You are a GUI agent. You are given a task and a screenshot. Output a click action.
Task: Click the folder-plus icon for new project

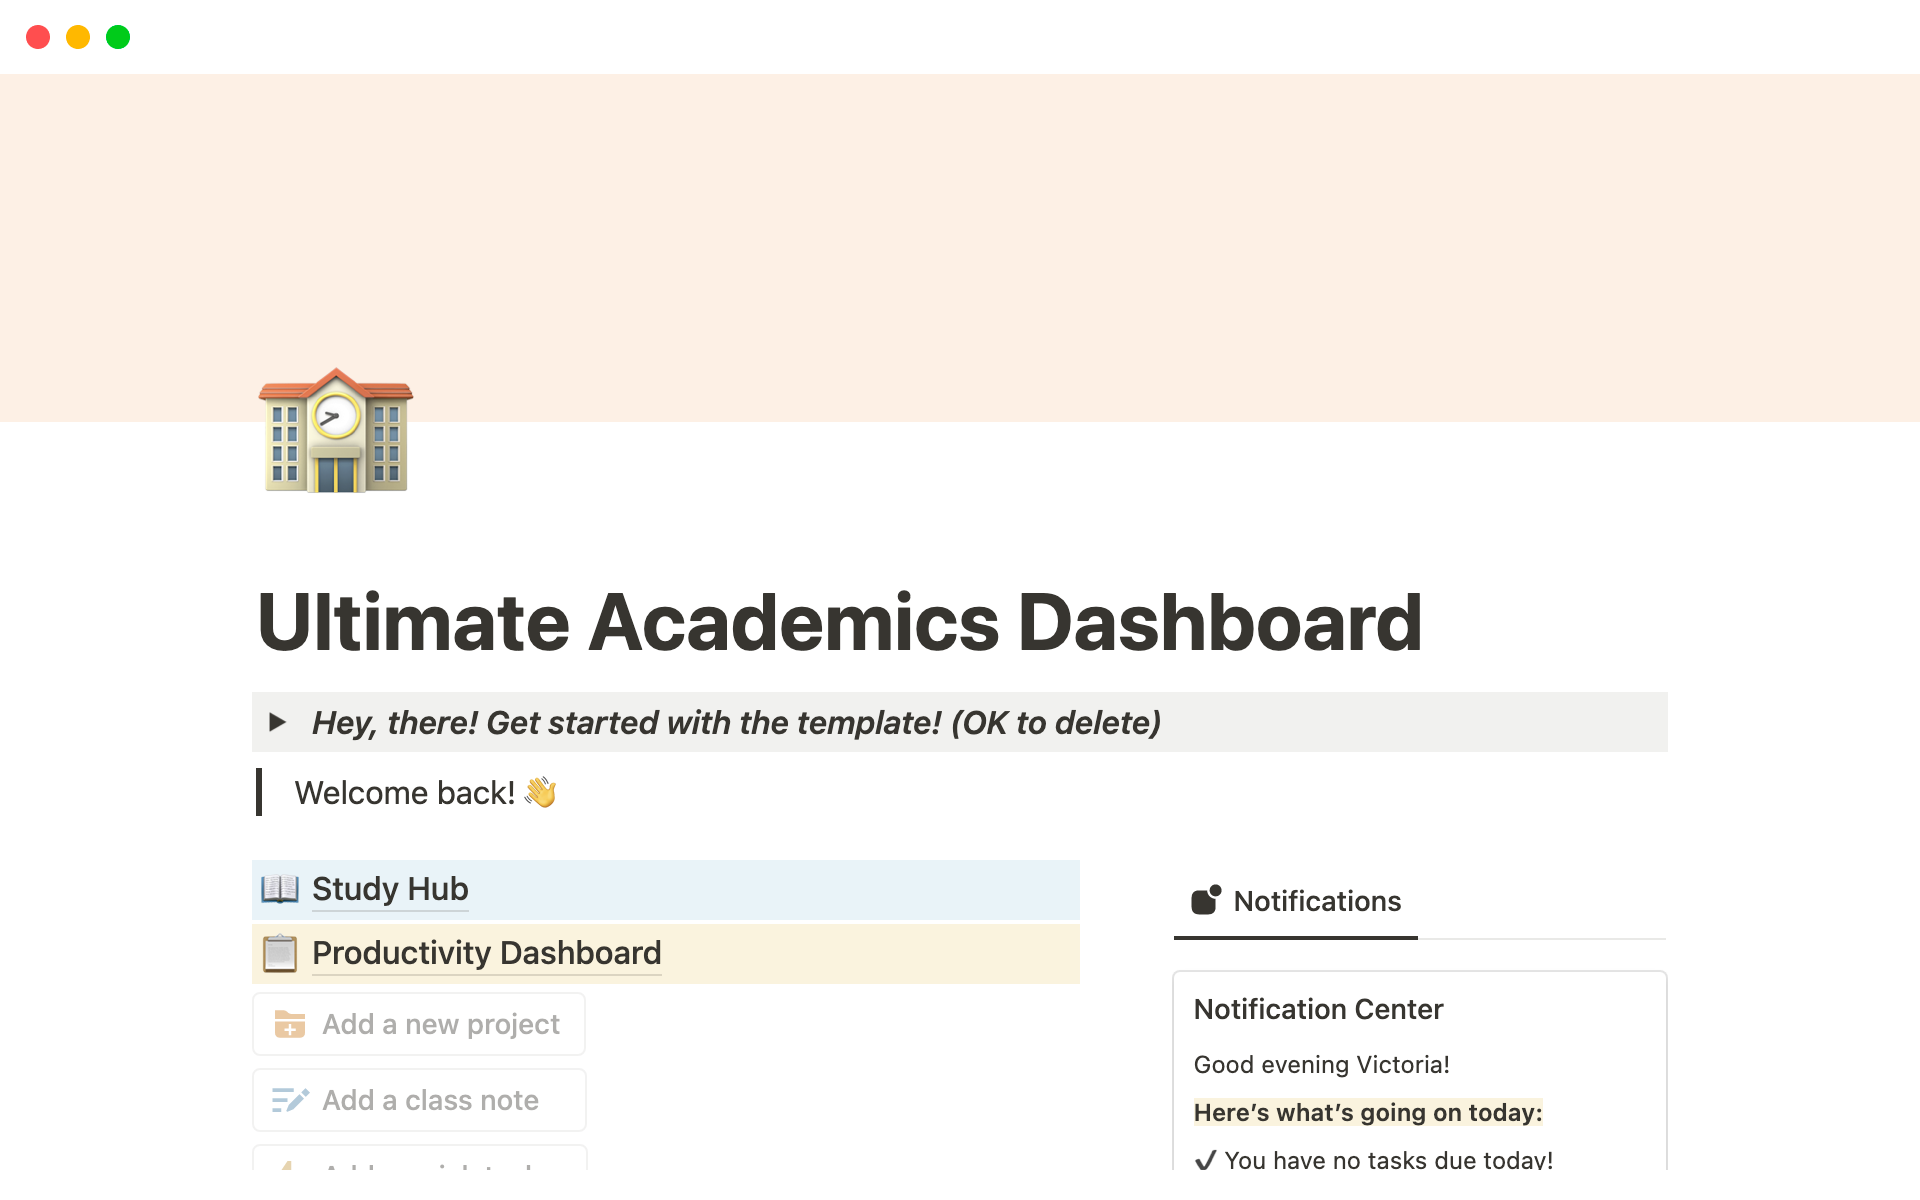[x=290, y=1024]
